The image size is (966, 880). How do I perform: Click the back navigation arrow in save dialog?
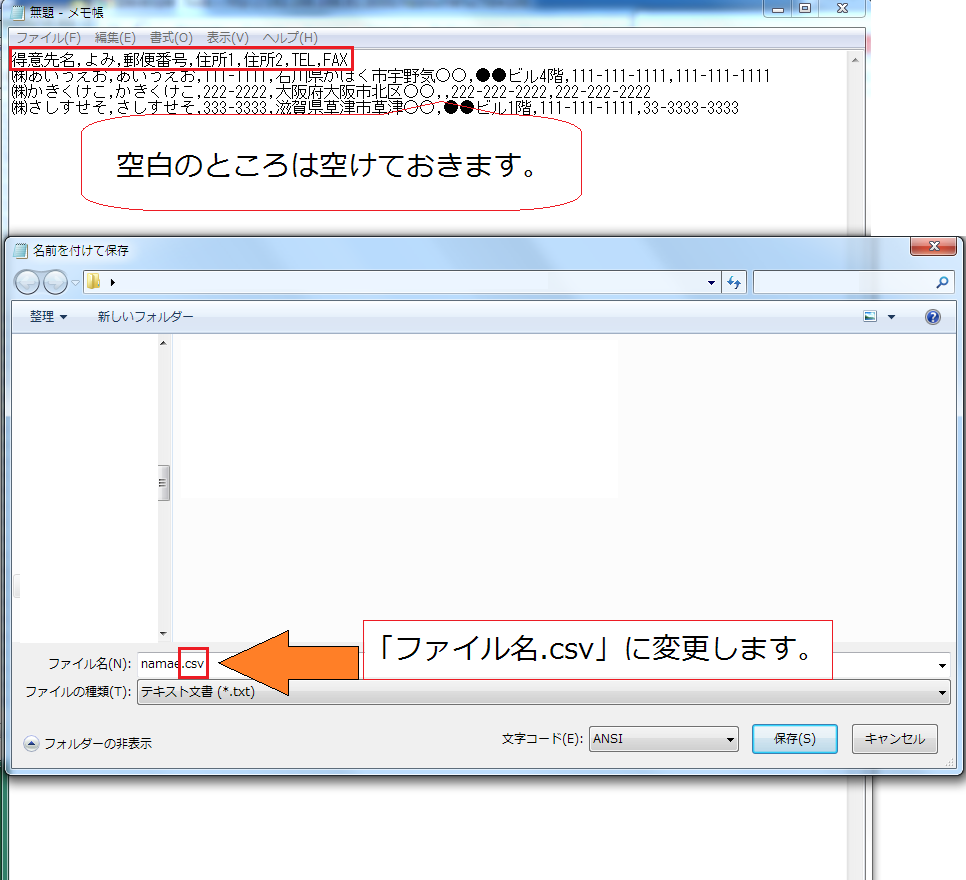pyautogui.click(x=28, y=282)
